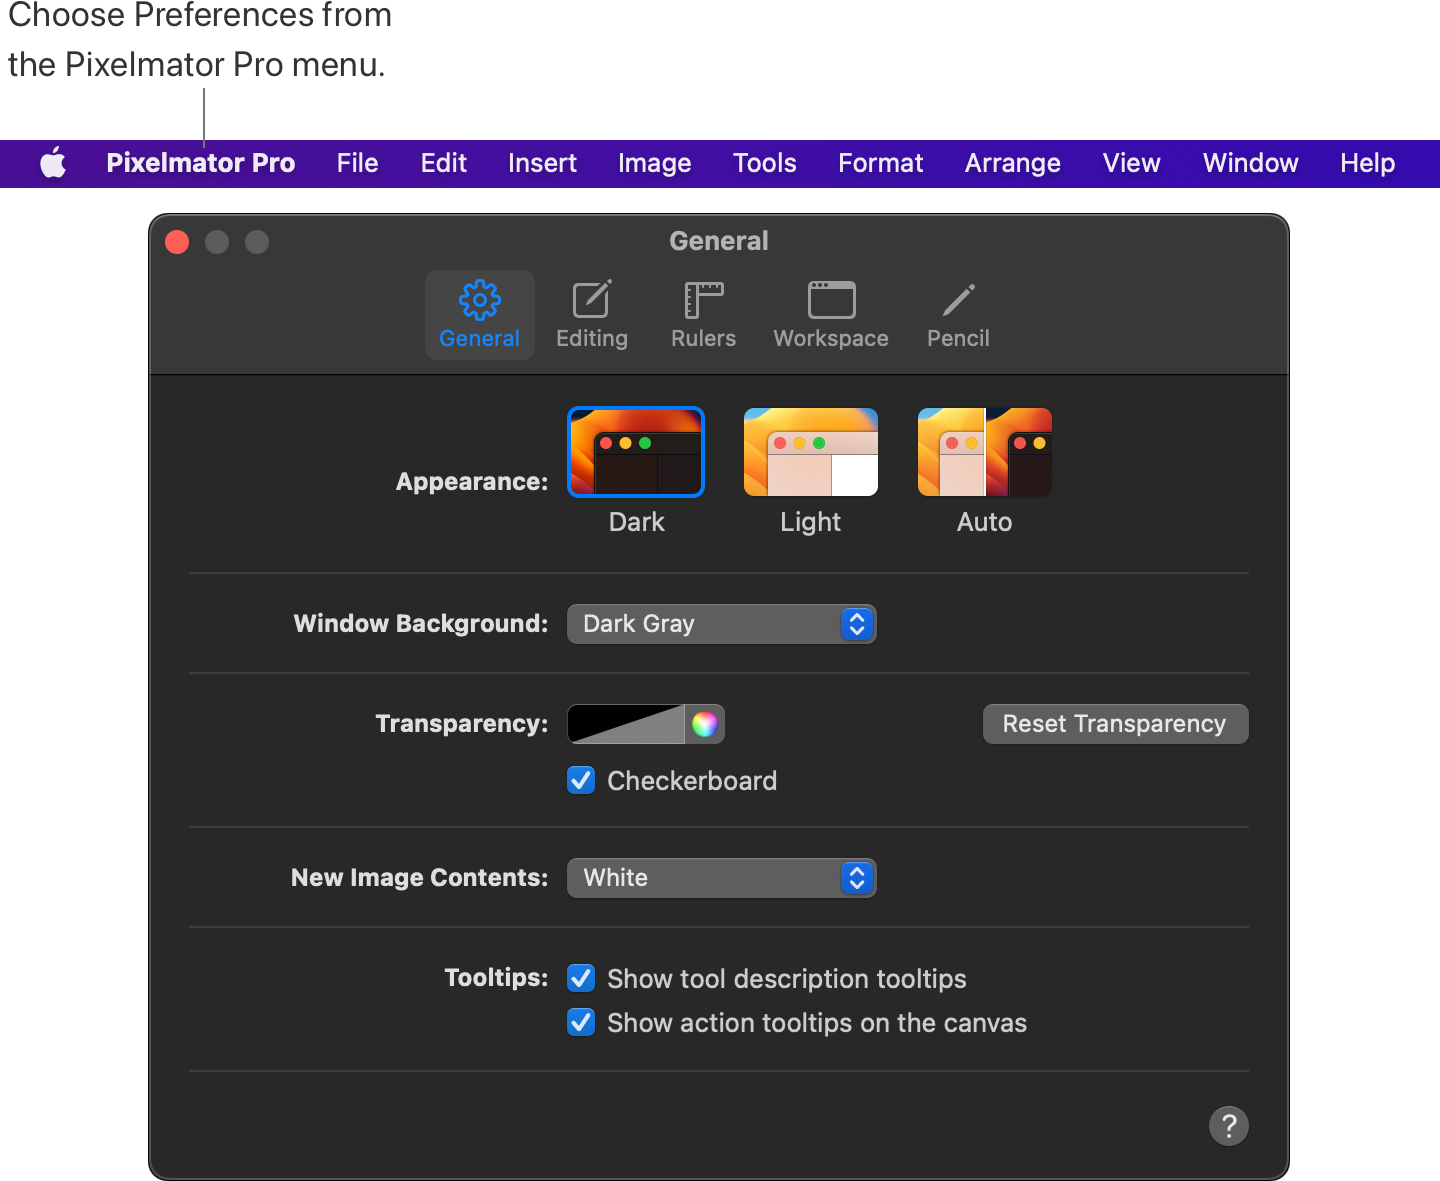
Task: Switch to the Editing preferences tab
Action: [592, 315]
